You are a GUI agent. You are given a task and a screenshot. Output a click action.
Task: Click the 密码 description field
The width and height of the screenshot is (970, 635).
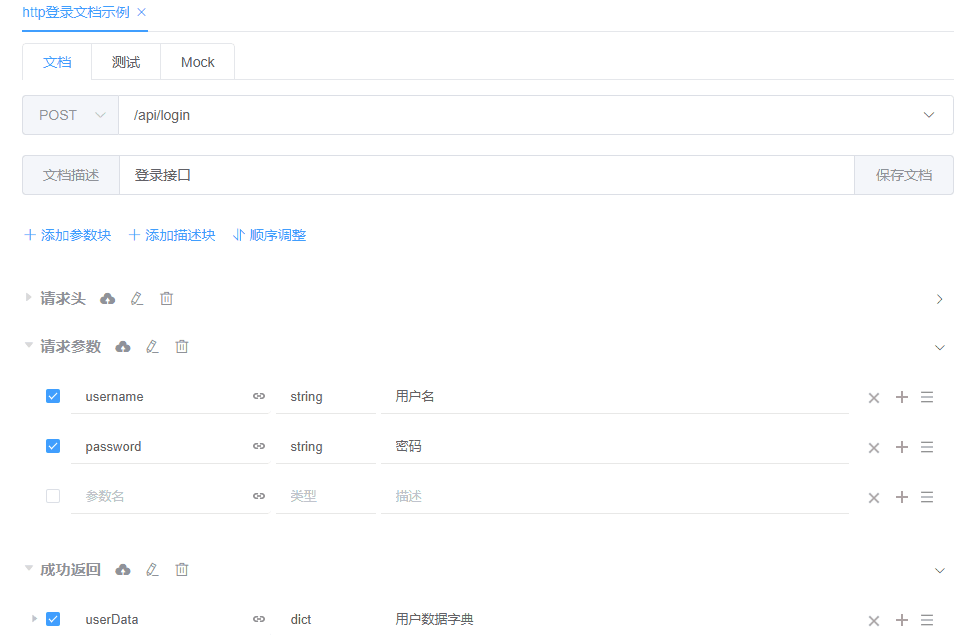pyautogui.click(x=615, y=447)
